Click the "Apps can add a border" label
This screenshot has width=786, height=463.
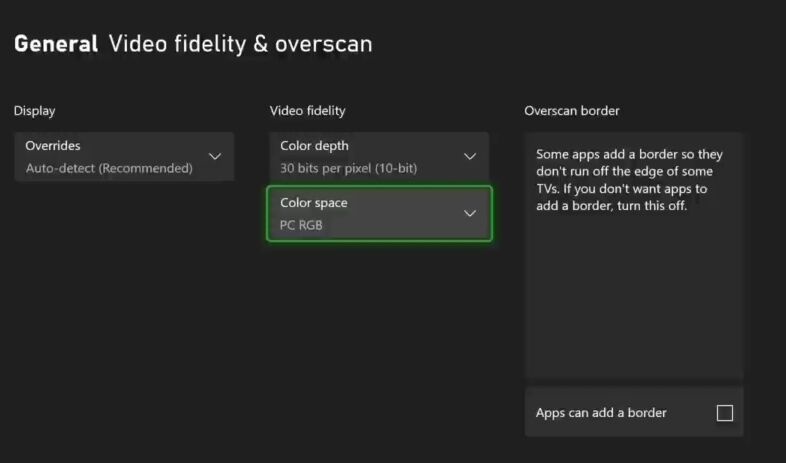pos(601,413)
